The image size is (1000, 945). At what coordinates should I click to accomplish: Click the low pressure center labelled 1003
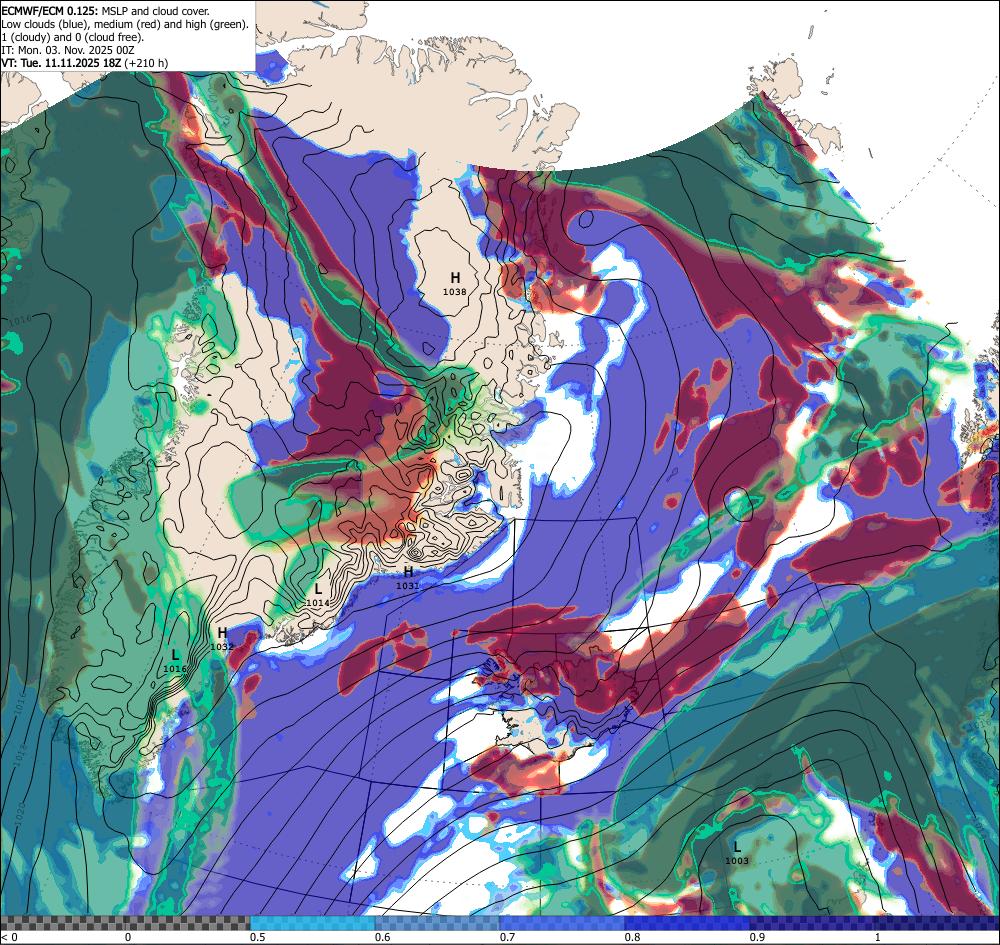[x=737, y=853]
